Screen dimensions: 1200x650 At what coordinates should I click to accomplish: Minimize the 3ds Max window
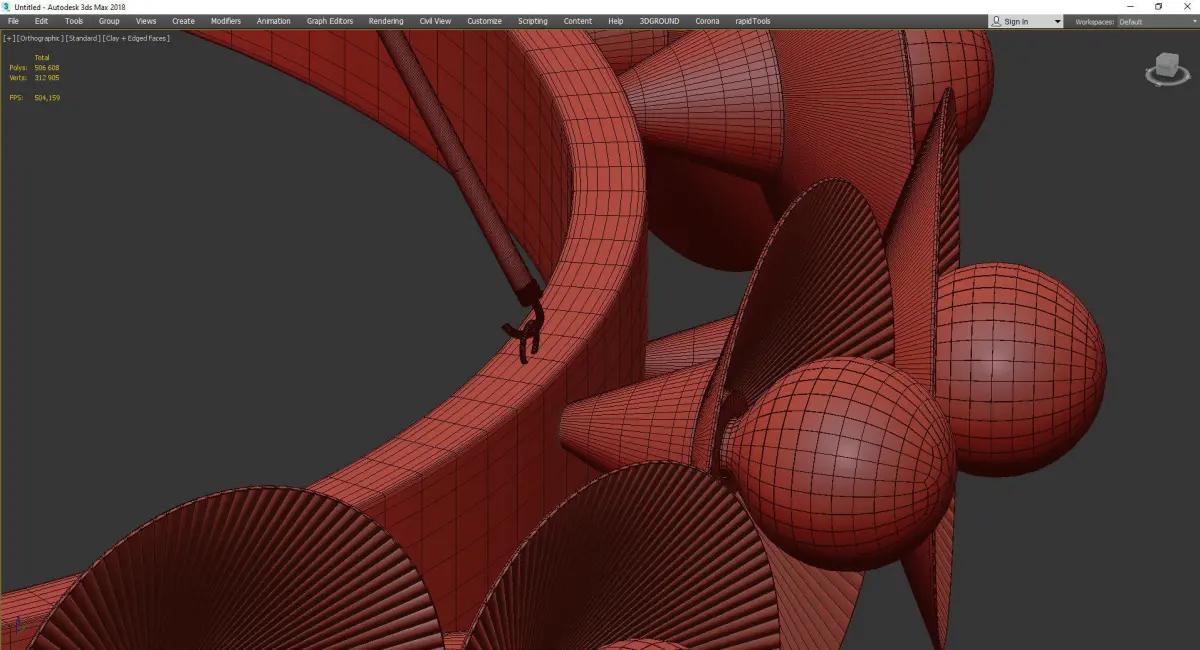coord(1130,7)
